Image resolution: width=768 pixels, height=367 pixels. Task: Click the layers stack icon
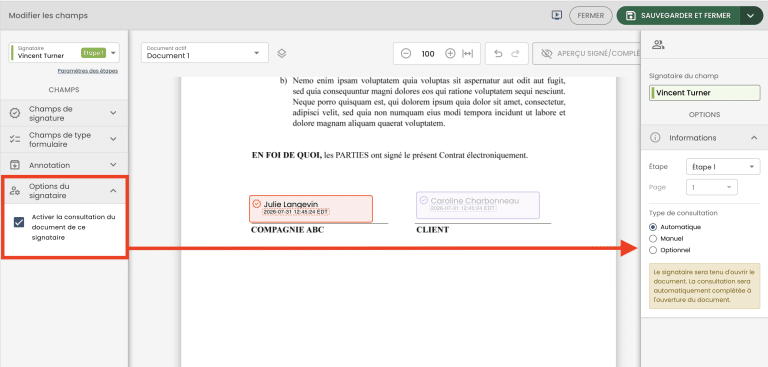point(282,53)
